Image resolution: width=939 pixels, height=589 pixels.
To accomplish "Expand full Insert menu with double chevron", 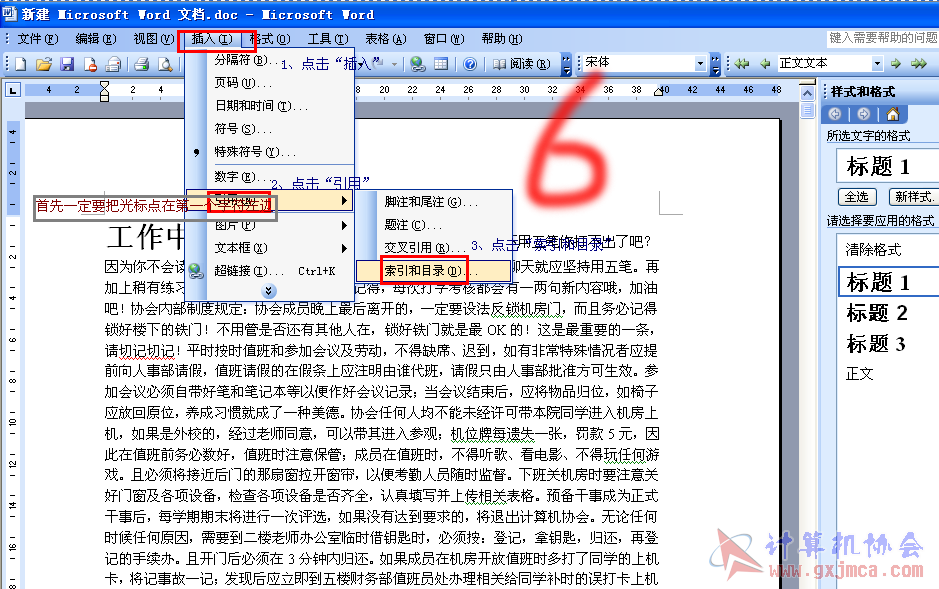I will coord(269,291).
